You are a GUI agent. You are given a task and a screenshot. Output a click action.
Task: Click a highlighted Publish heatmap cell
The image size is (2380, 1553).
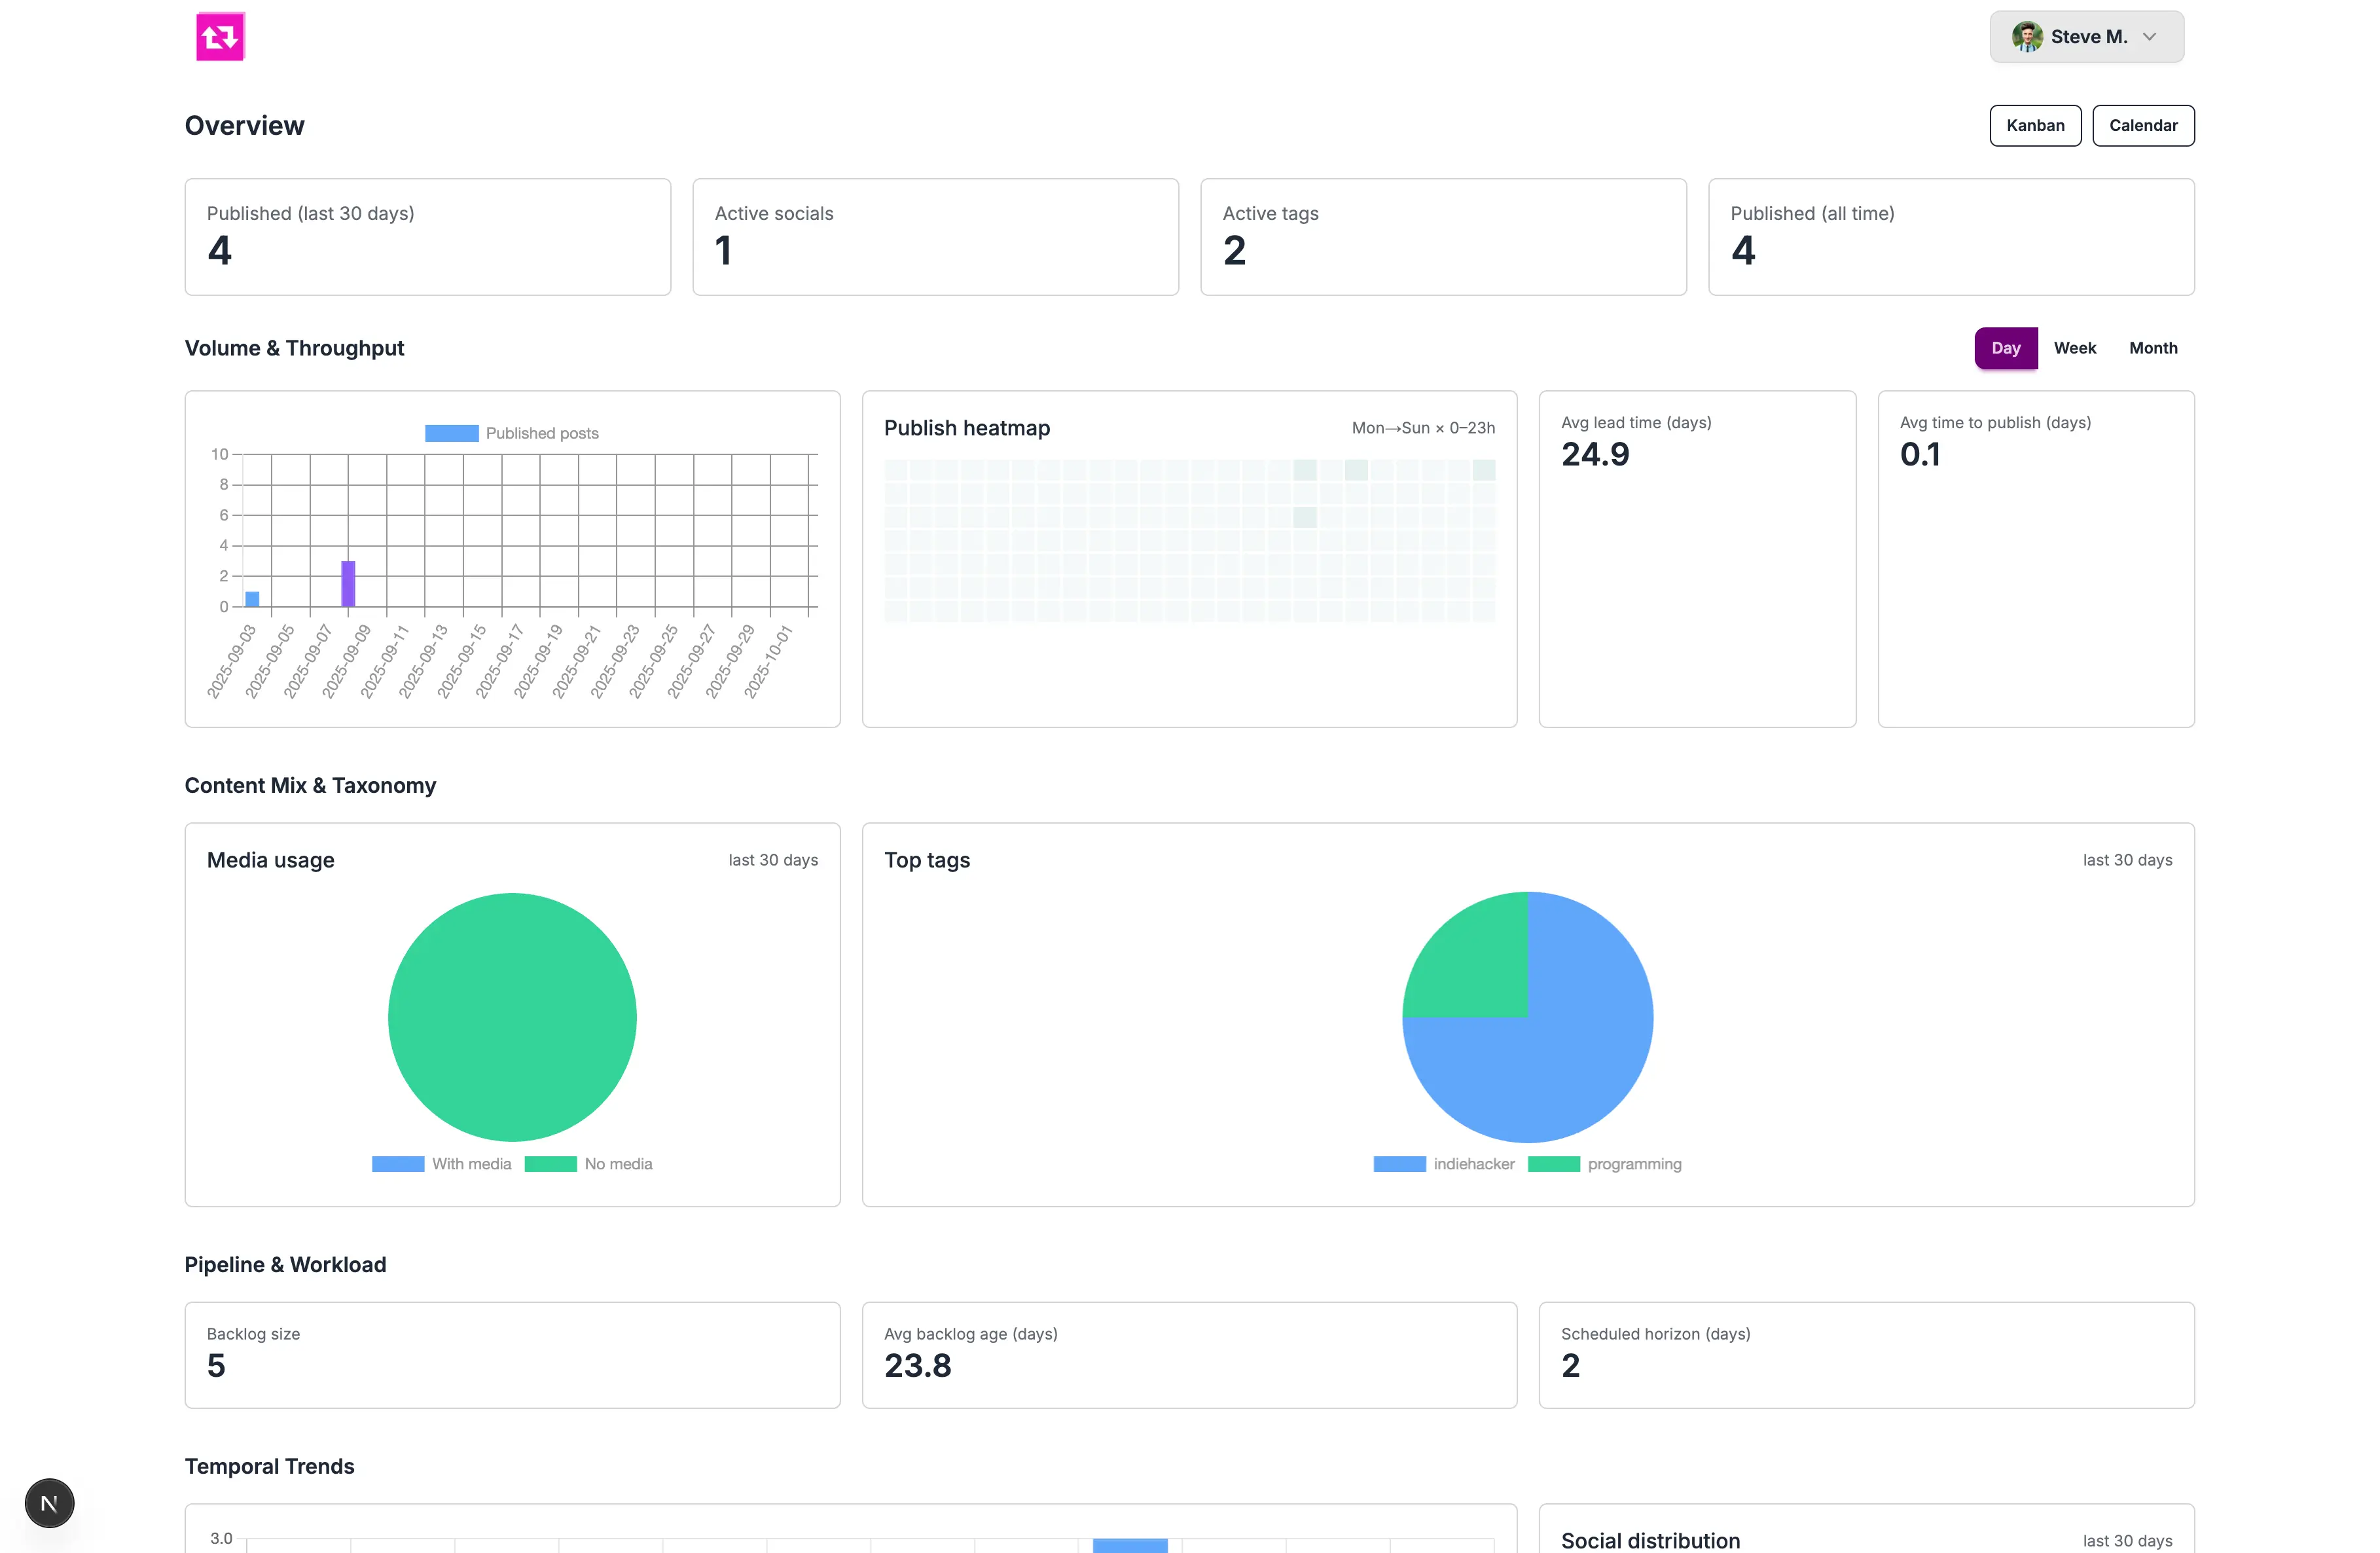pyautogui.click(x=1304, y=470)
